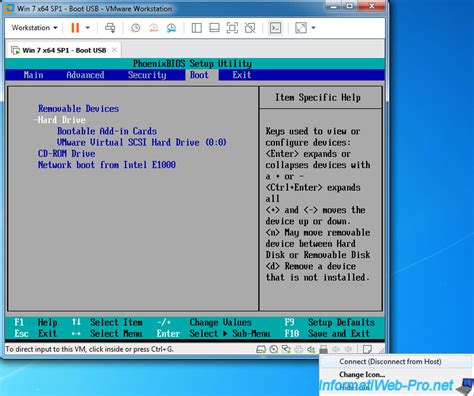Viewport: 474px width, 396px height.
Task: Open the stretch options dropdown arrow
Action: pos(313,28)
